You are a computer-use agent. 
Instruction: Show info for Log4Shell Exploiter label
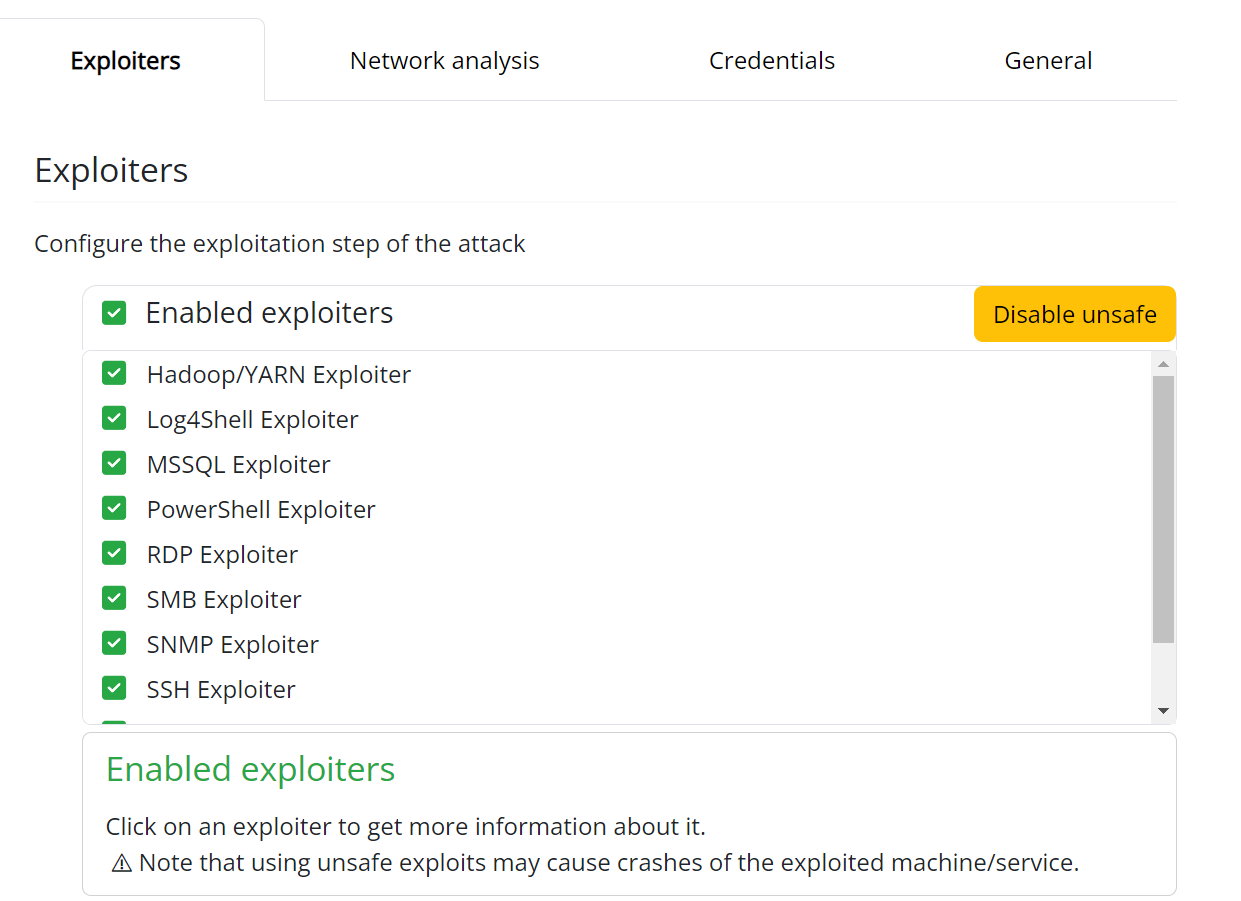(252, 420)
